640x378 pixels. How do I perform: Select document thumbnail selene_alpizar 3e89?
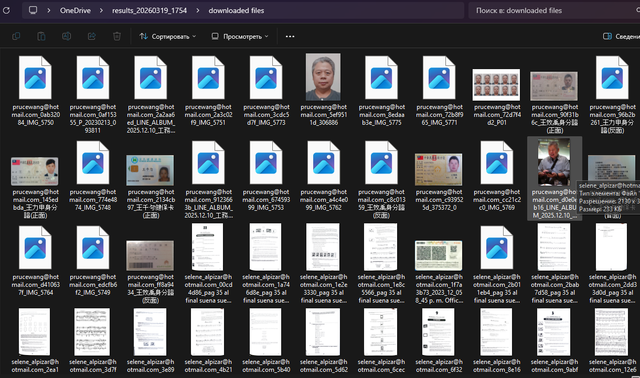[150, 332]
